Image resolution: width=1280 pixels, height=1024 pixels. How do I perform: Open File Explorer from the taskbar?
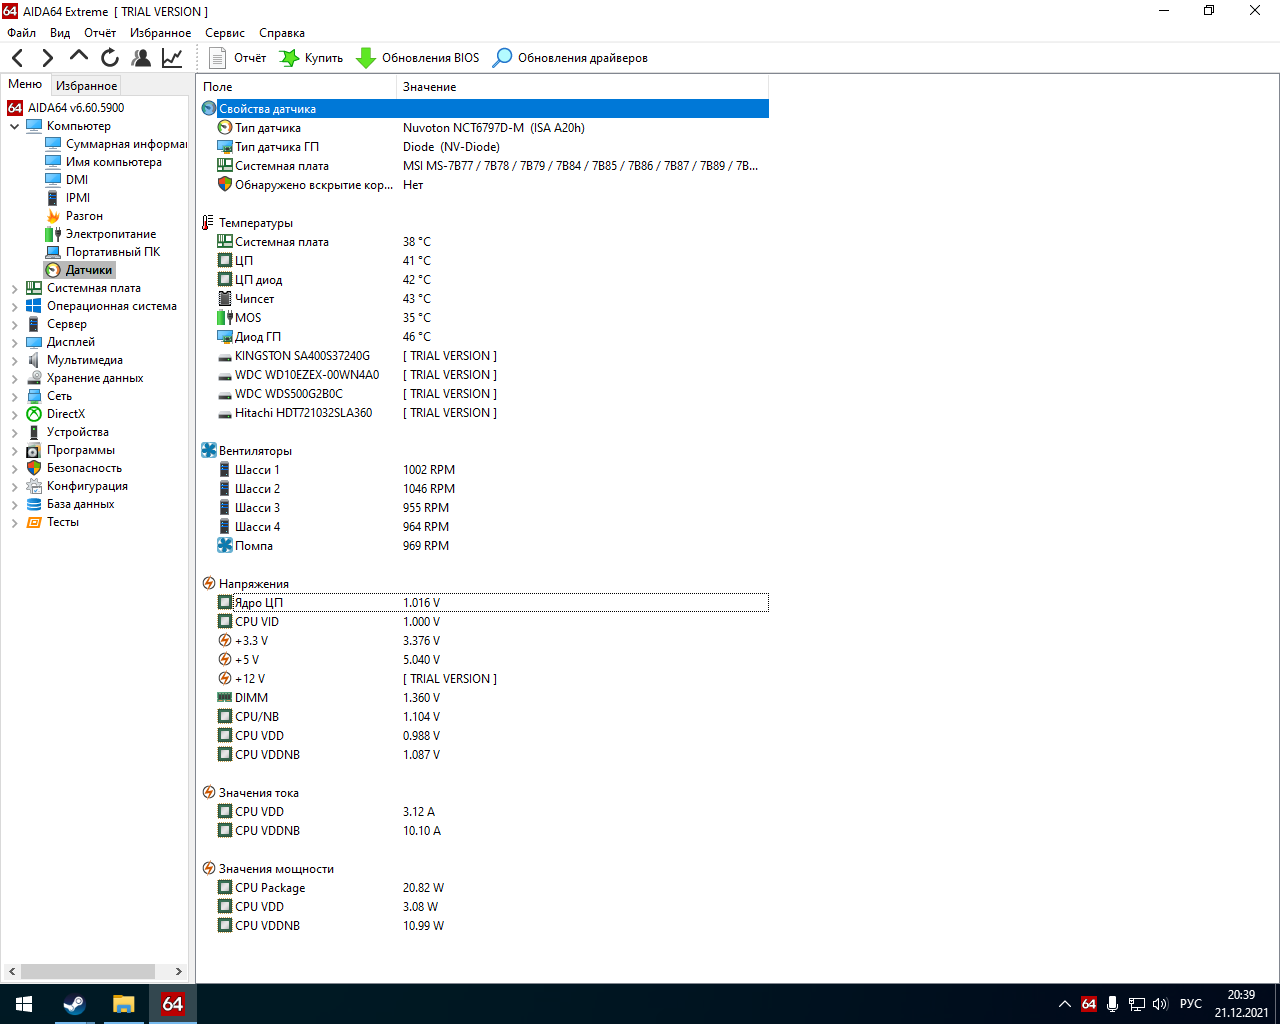click(x=123, y=1004)
